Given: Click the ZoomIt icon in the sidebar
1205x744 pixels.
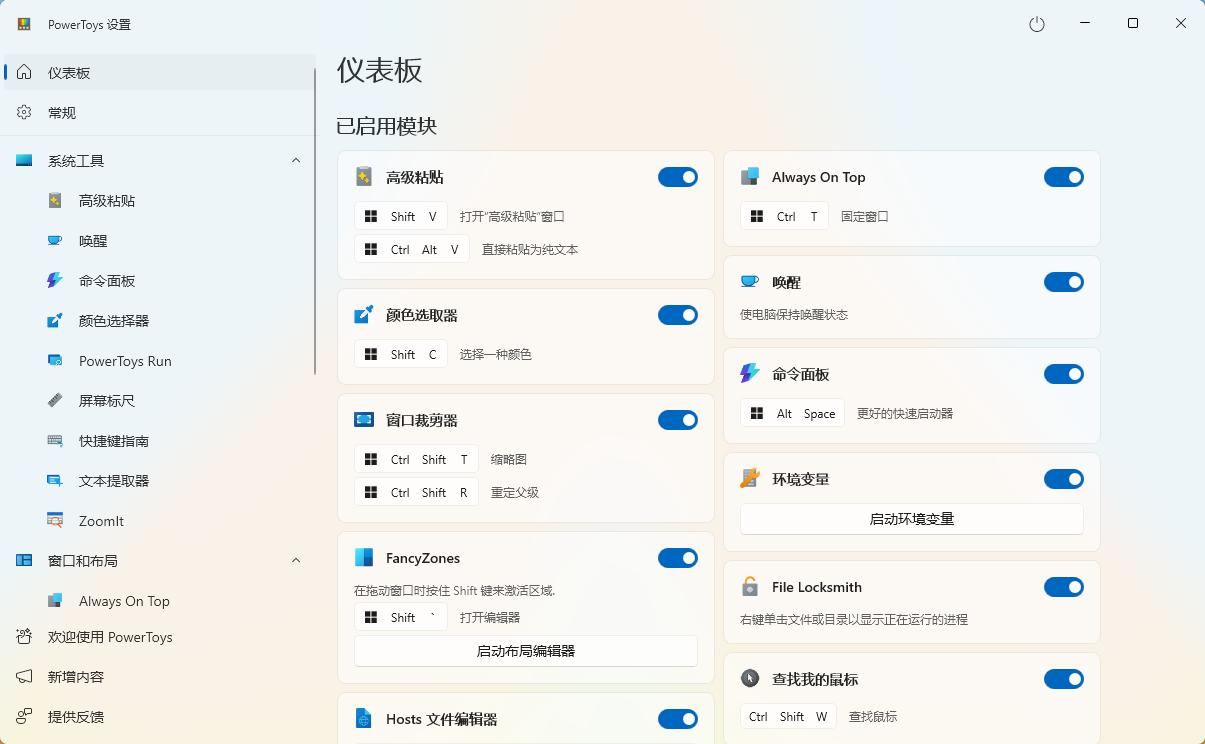Looking at the screenshot, I should coord(55,521).
